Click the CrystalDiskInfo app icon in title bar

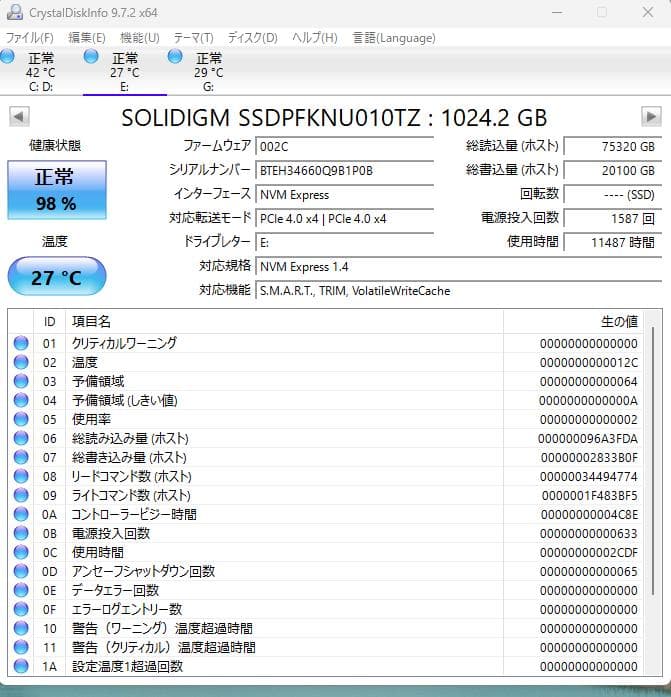(15, 12)
